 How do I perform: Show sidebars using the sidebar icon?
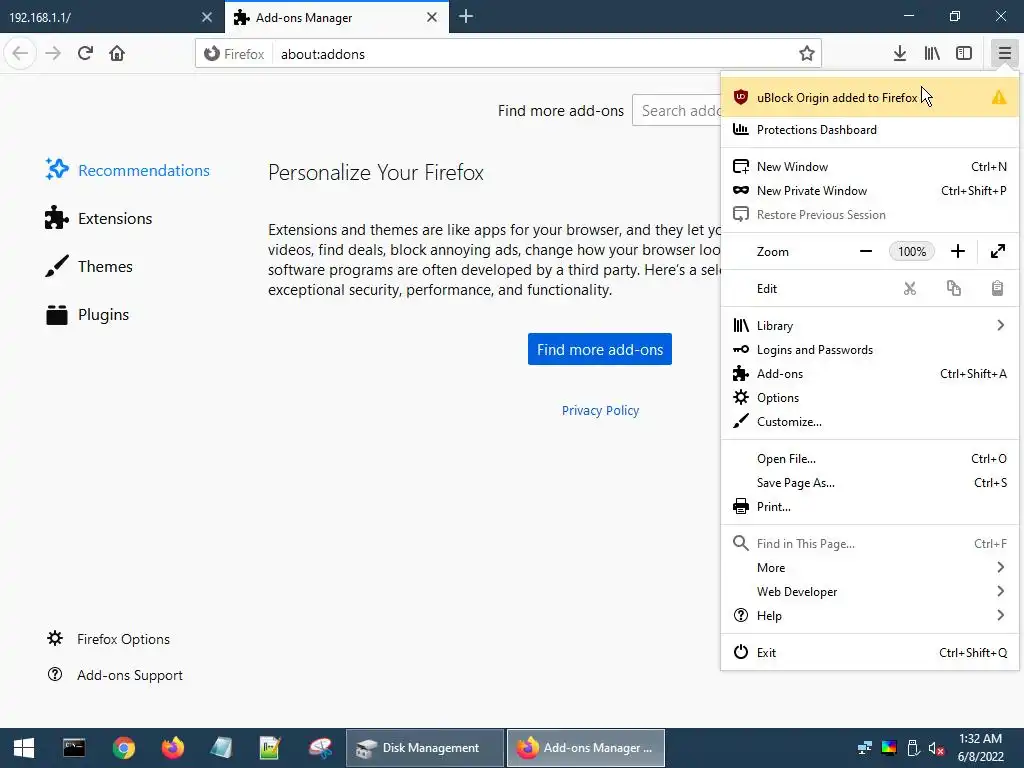(x=964, y=54)
